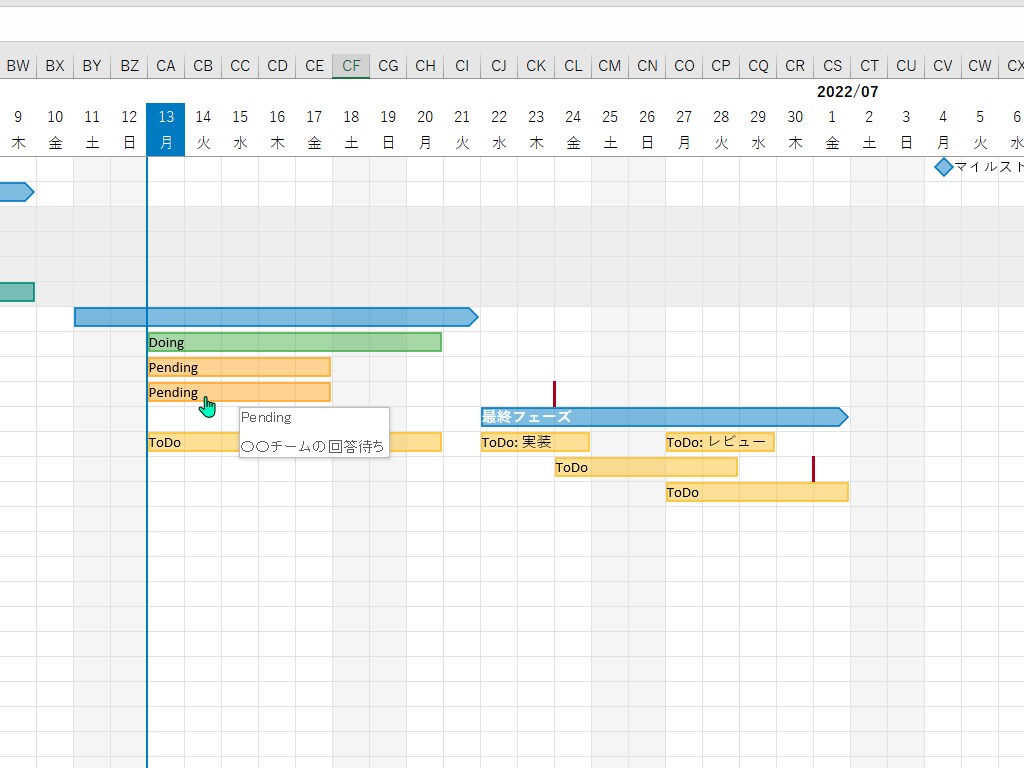Select column header CF
Screen dimensions: 1024x768
[x=351, y=66]
